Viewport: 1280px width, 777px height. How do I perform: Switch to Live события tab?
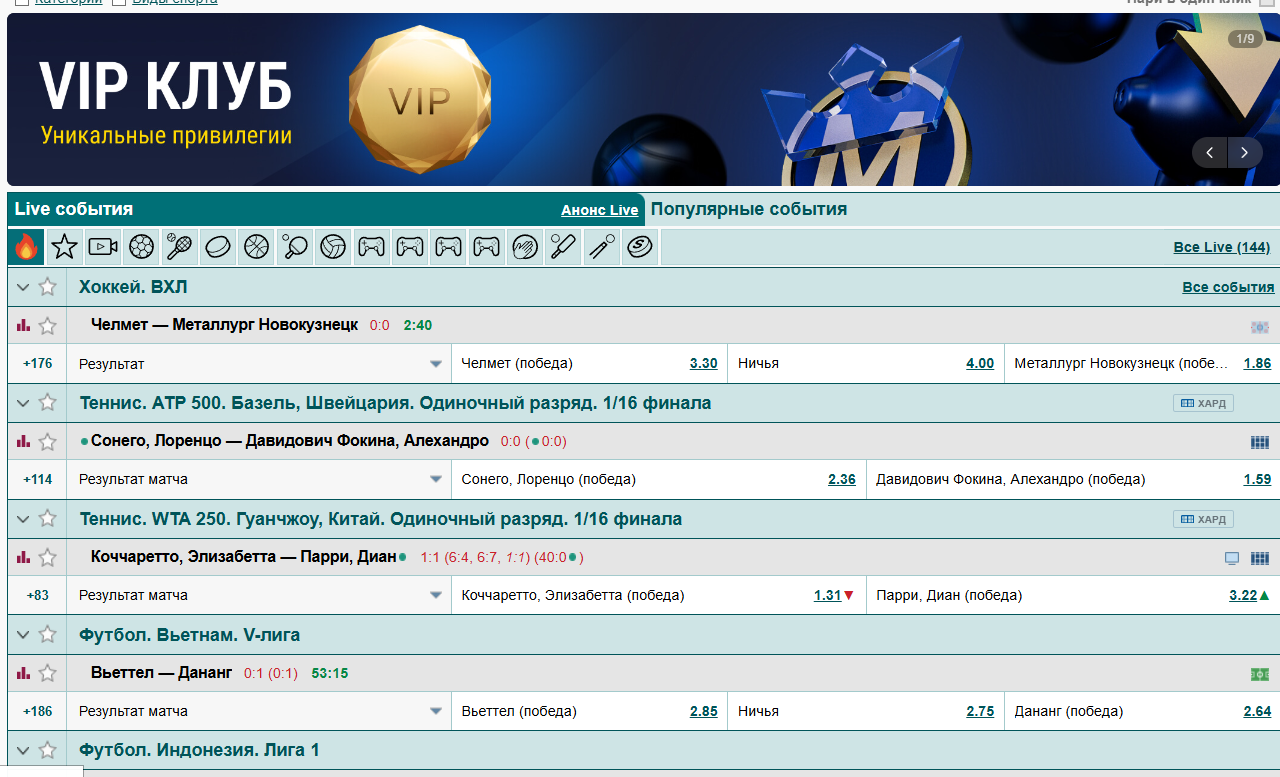click(x=74, y=209)
